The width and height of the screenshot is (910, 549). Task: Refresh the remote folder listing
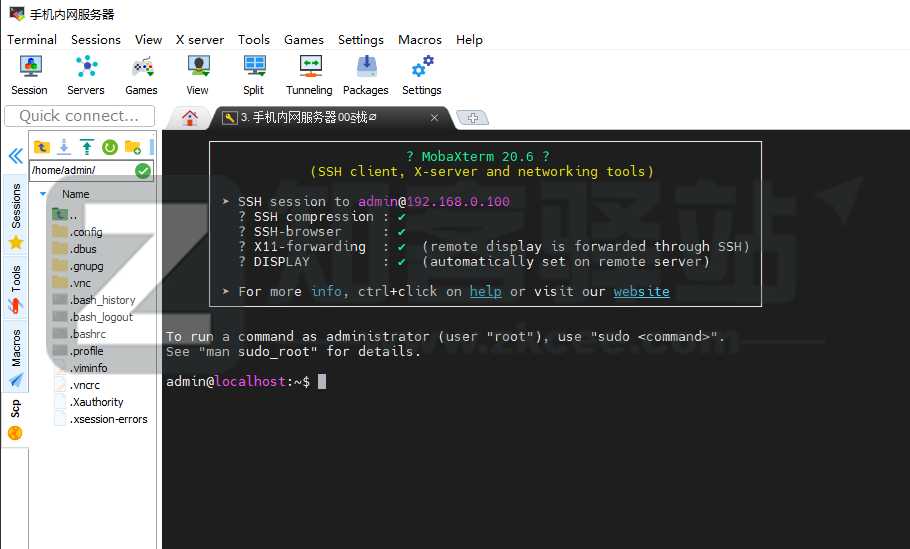(x=110, y=147)
